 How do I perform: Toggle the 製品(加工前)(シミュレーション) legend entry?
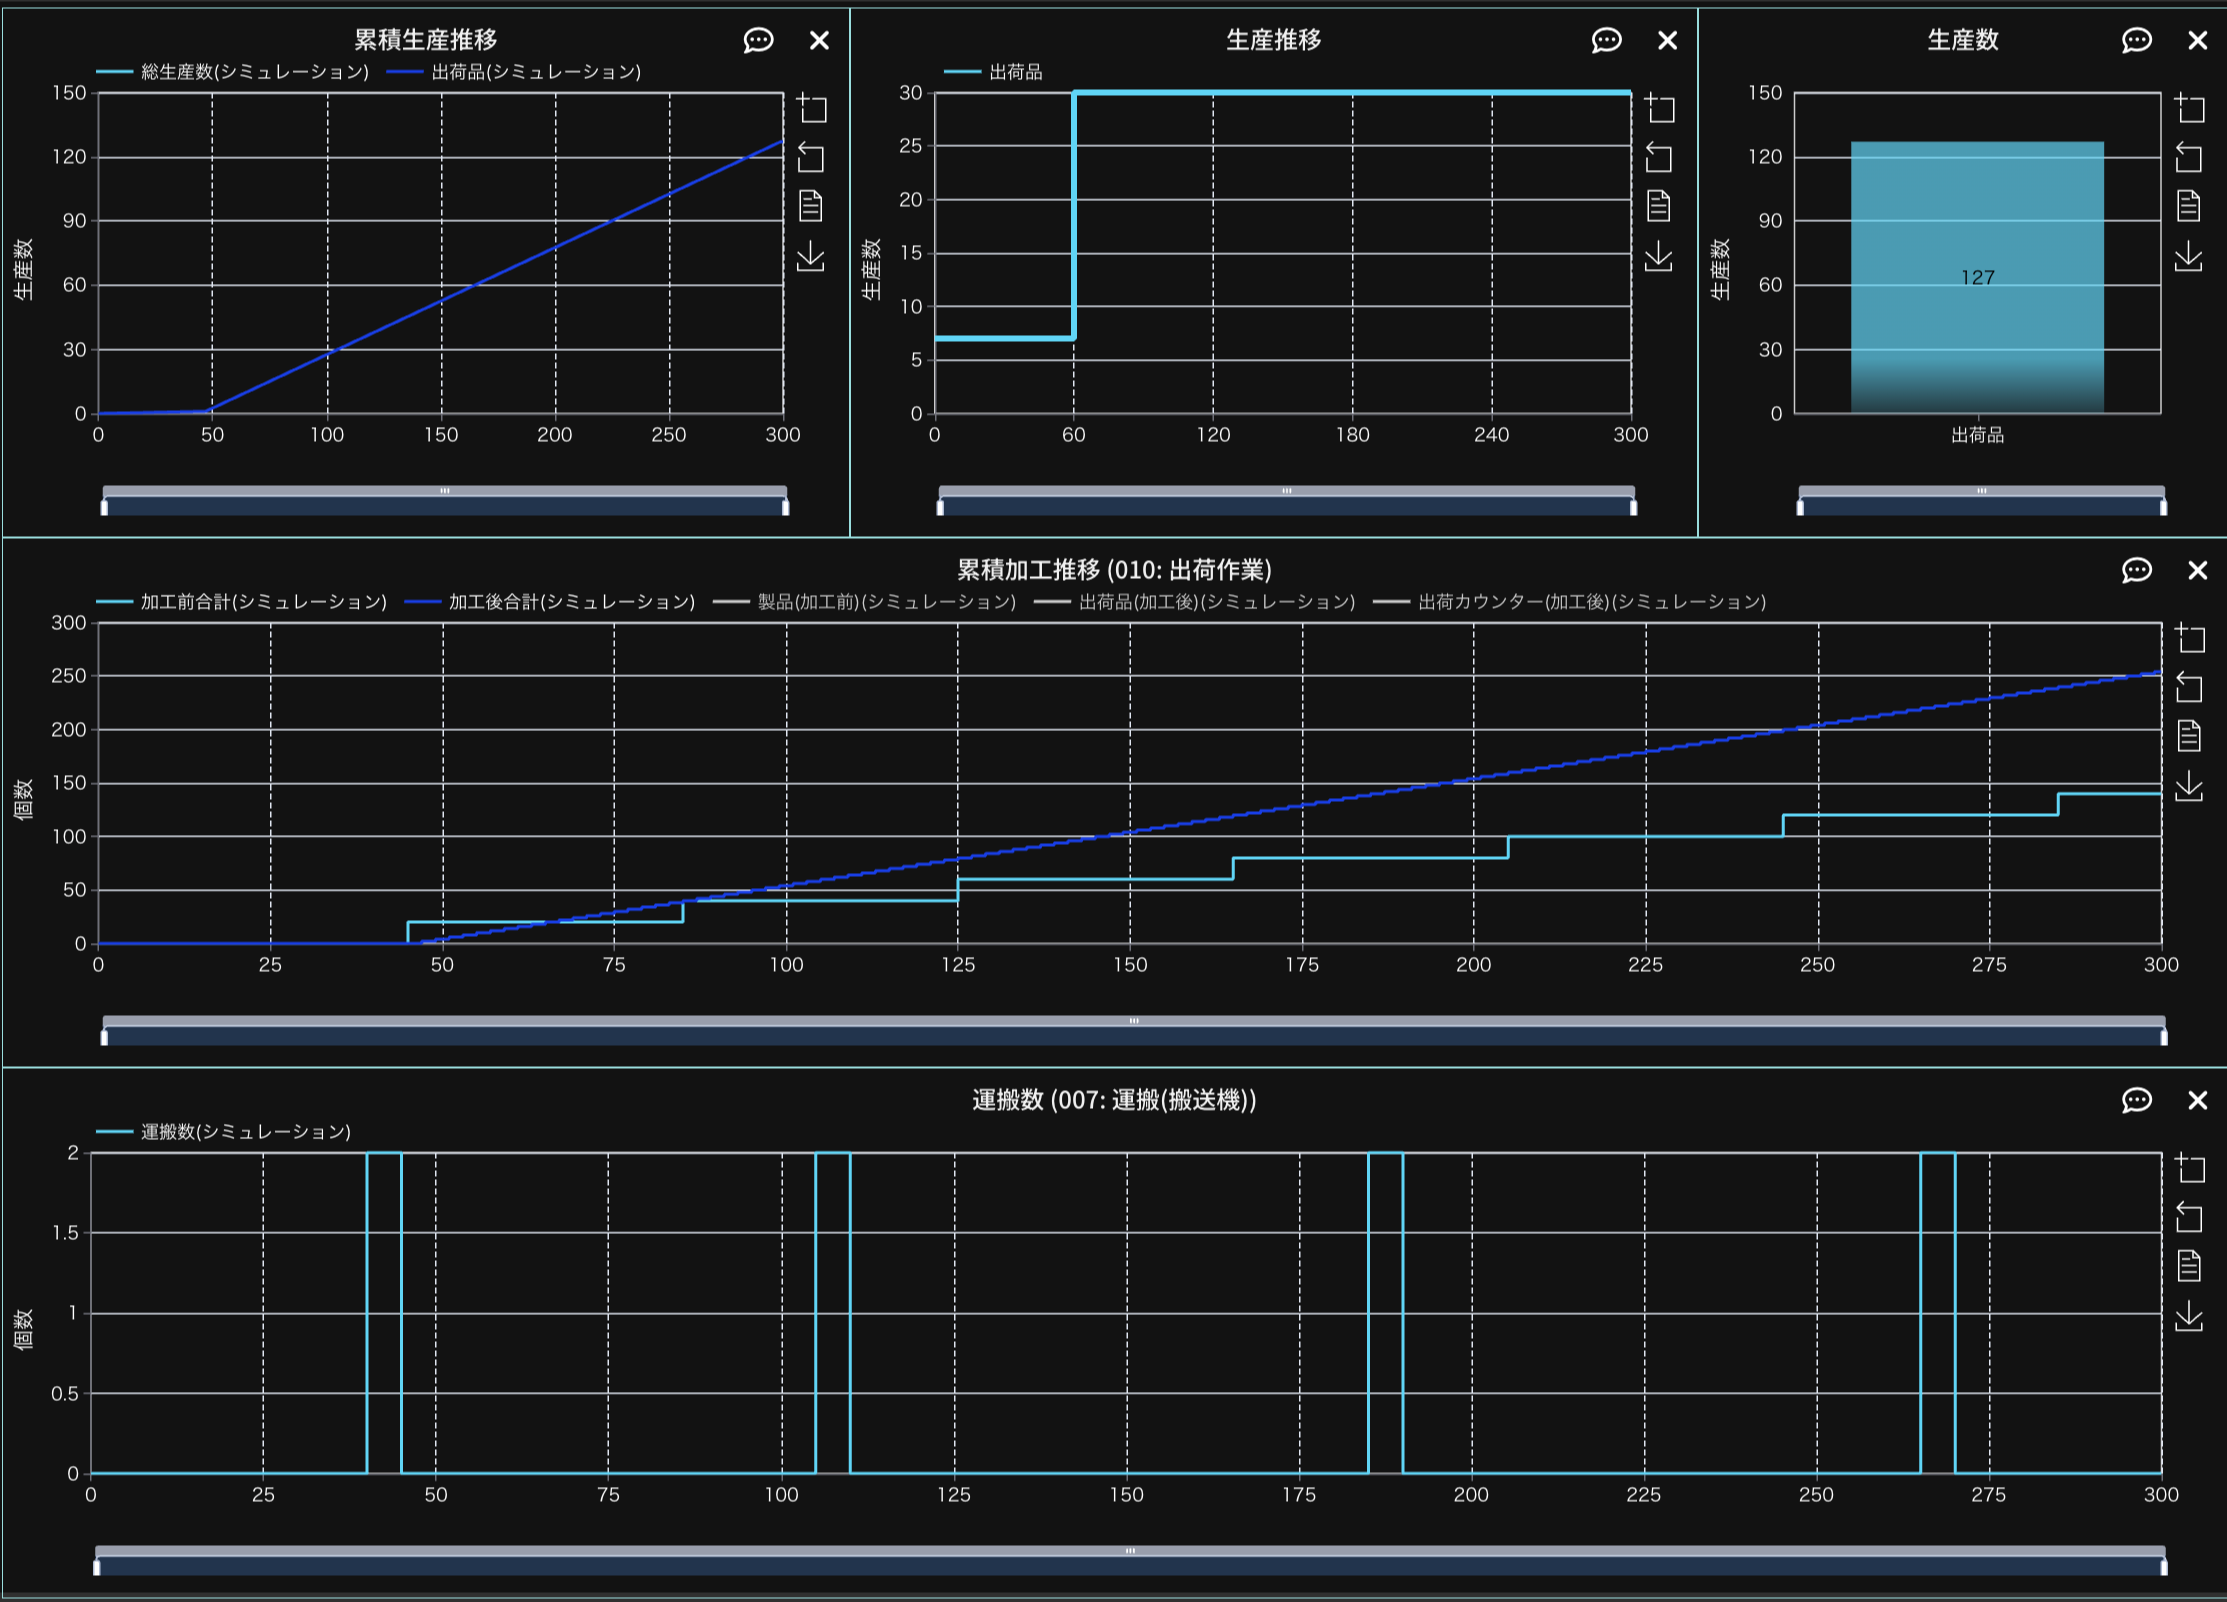tap(886, 602)
